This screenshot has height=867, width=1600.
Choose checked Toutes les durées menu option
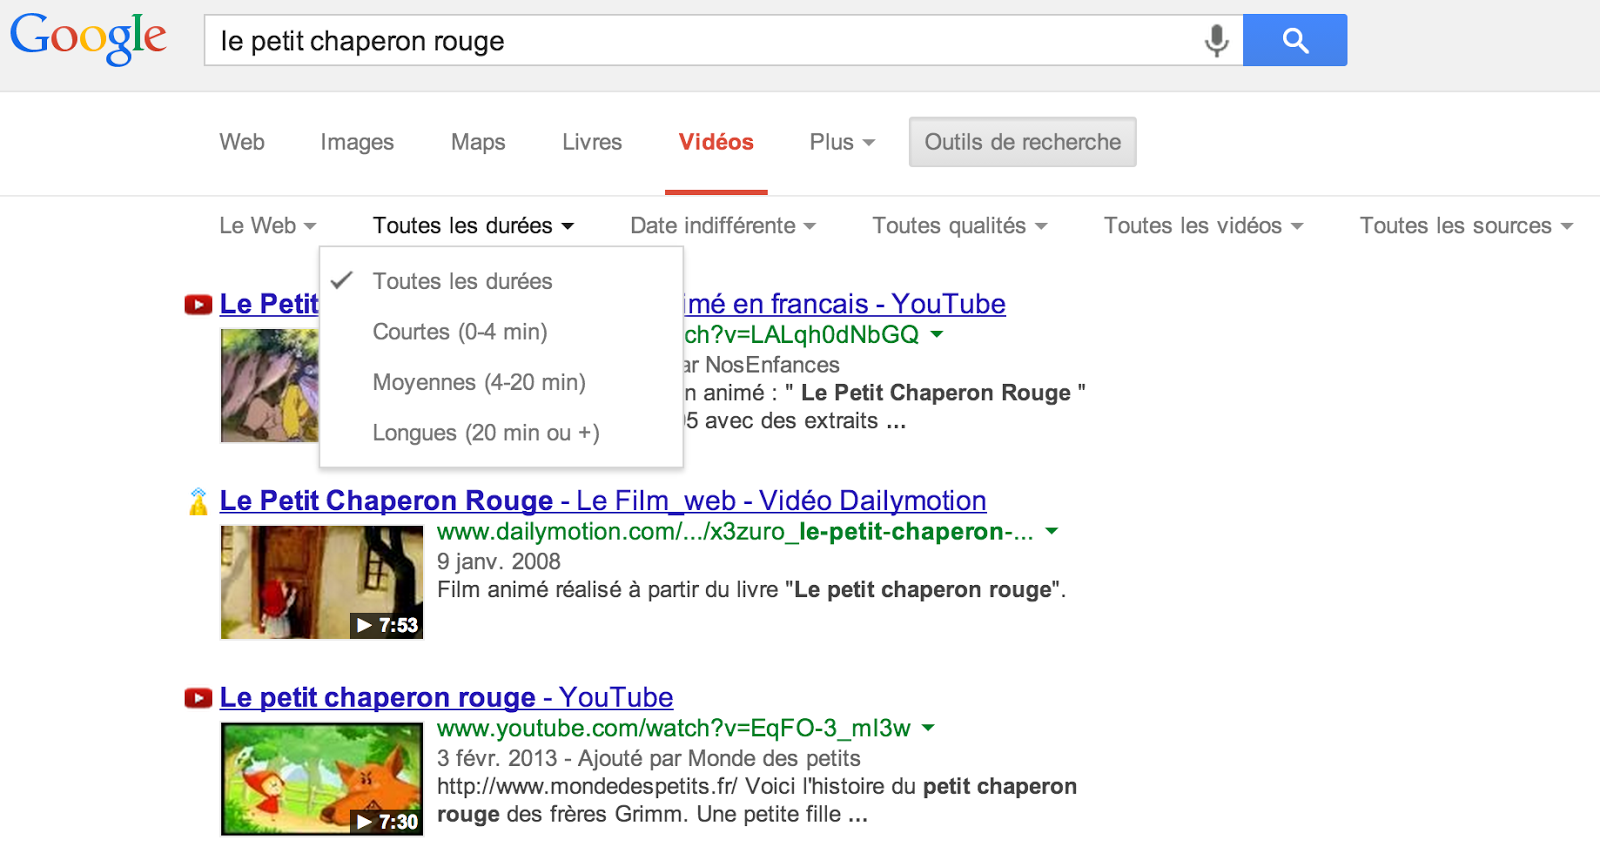pos(501,281)
